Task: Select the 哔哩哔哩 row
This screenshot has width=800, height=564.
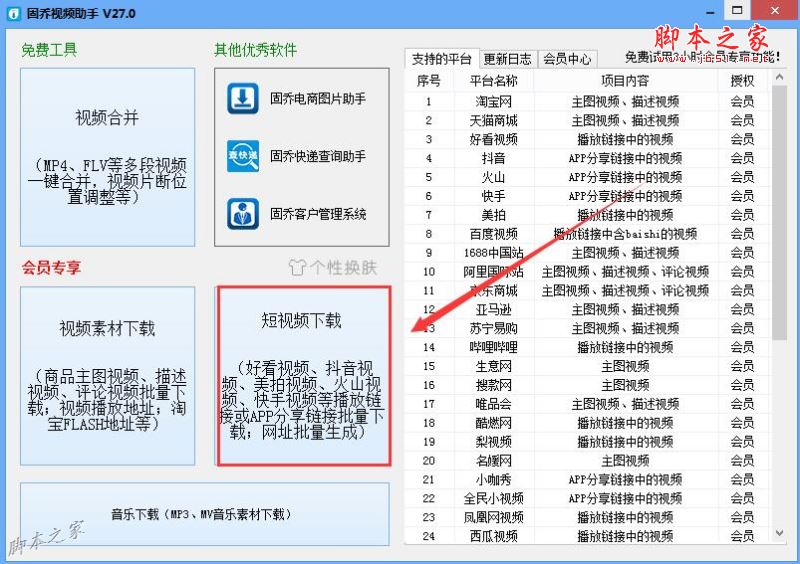Action: 587,347
